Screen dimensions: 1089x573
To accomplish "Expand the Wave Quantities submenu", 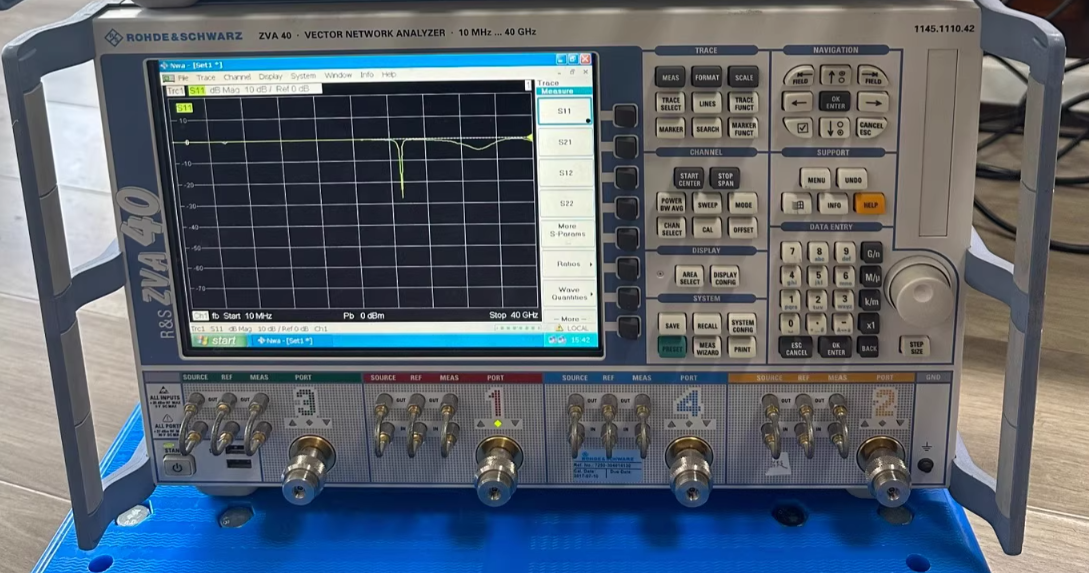I will click(x=569, y=294).
